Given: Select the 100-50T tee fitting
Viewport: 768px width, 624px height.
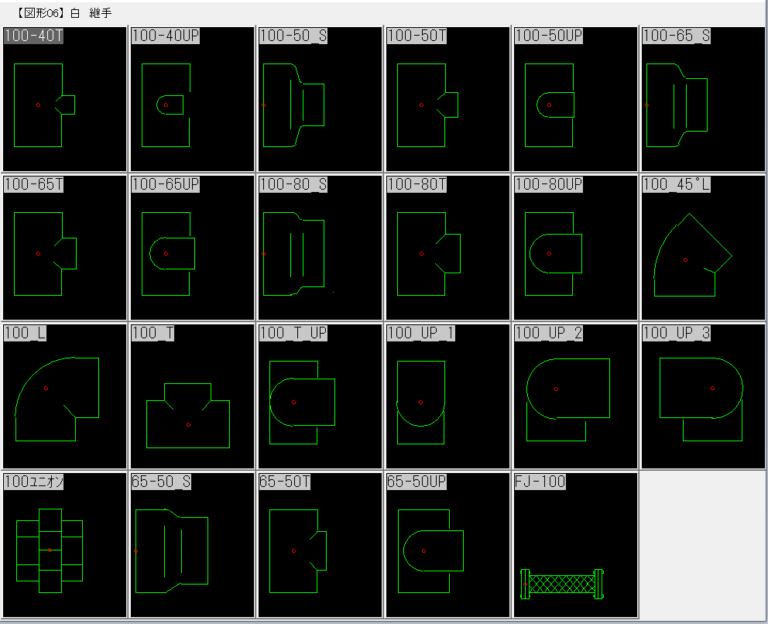Looking at the screenshot, I should click(448, 99).
